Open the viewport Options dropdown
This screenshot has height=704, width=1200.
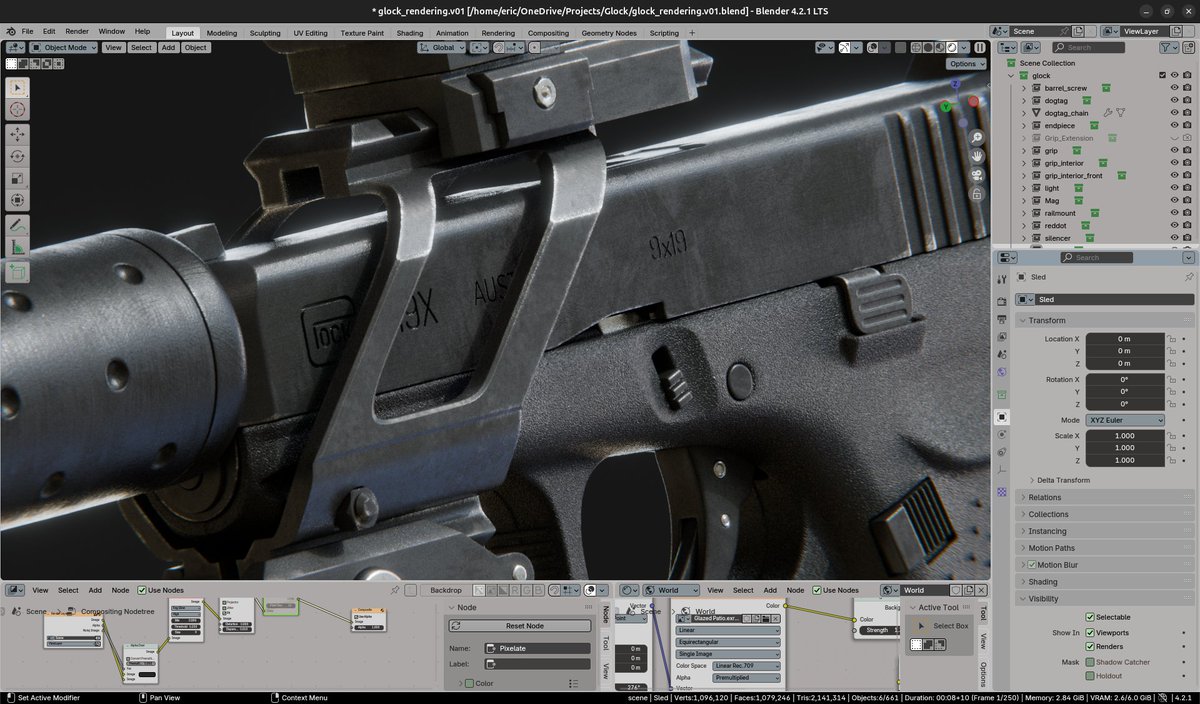[x=967, y=63]
